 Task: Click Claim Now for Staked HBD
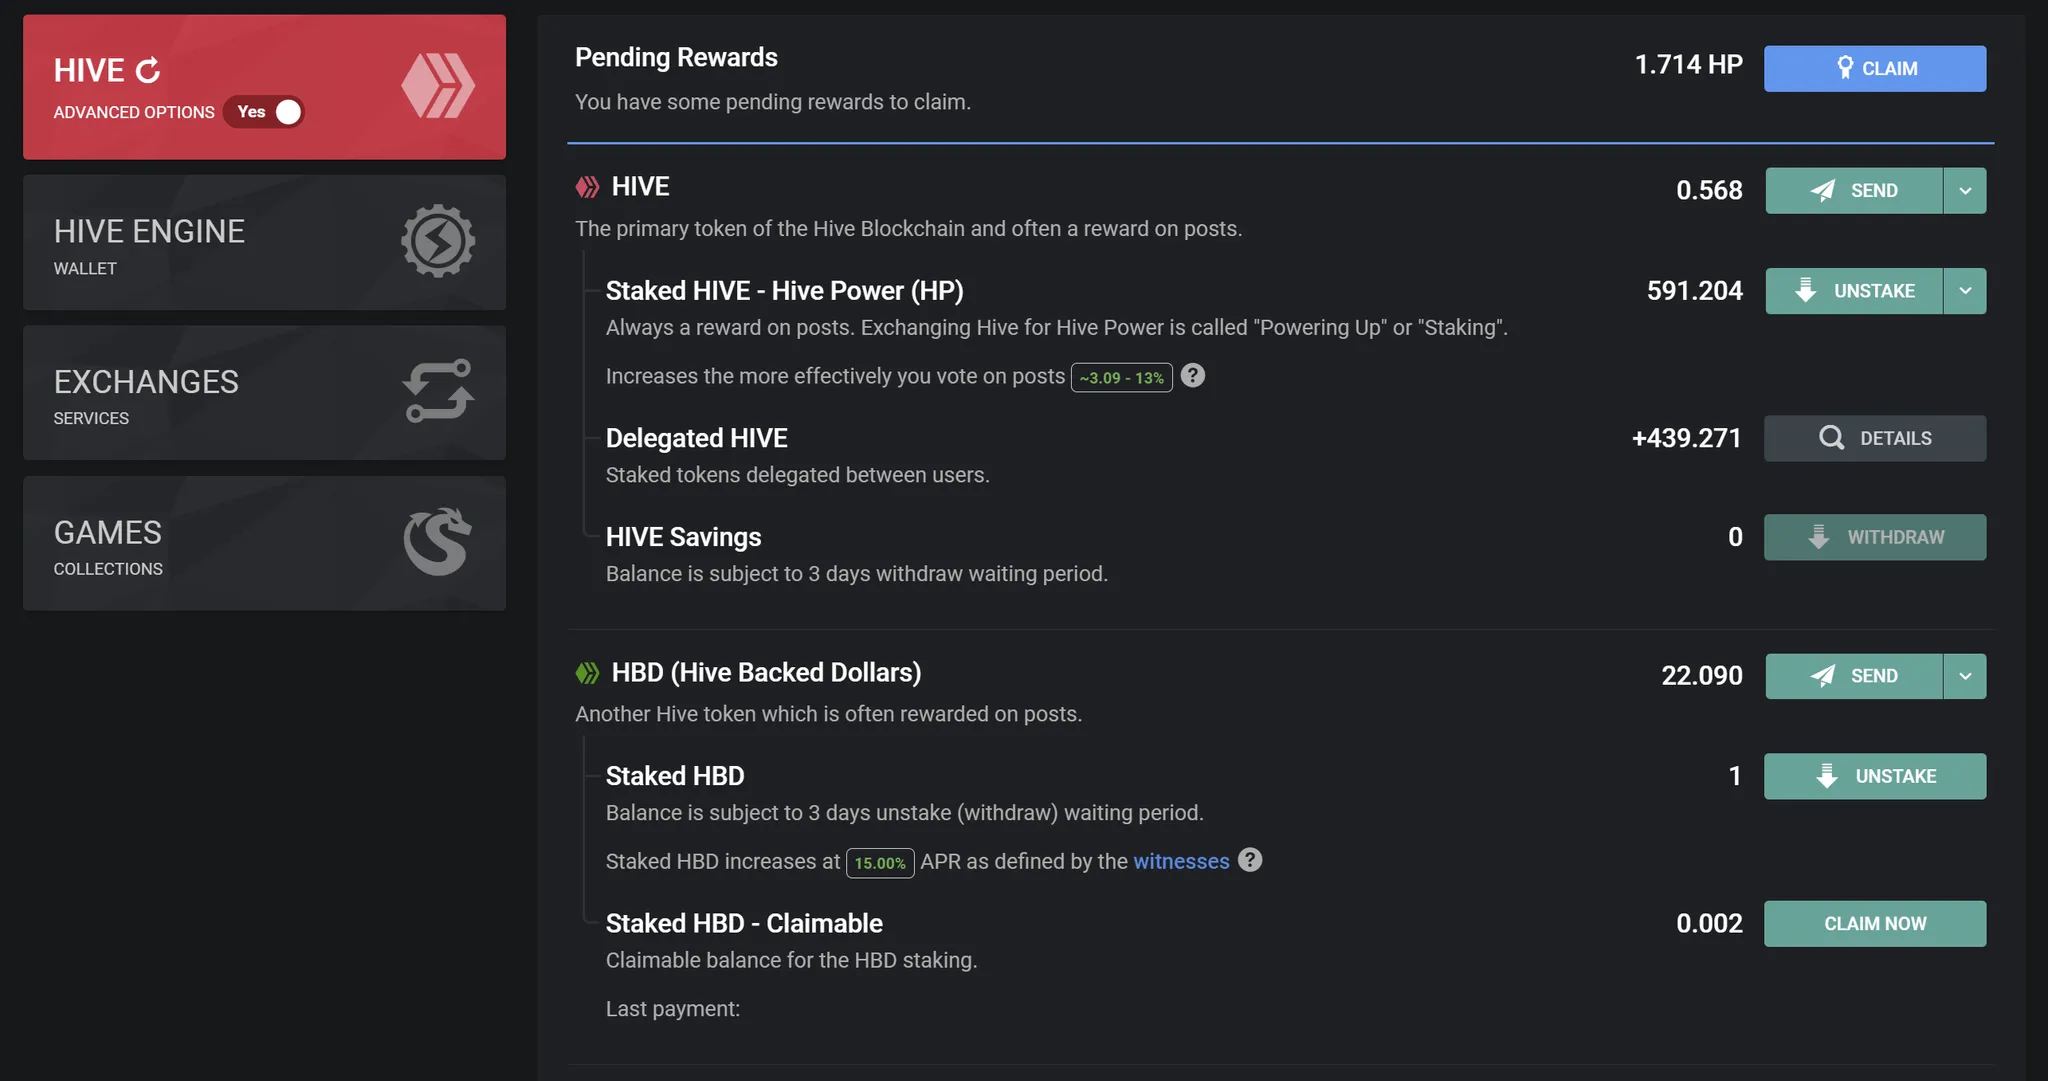(x=1875, y=924)
